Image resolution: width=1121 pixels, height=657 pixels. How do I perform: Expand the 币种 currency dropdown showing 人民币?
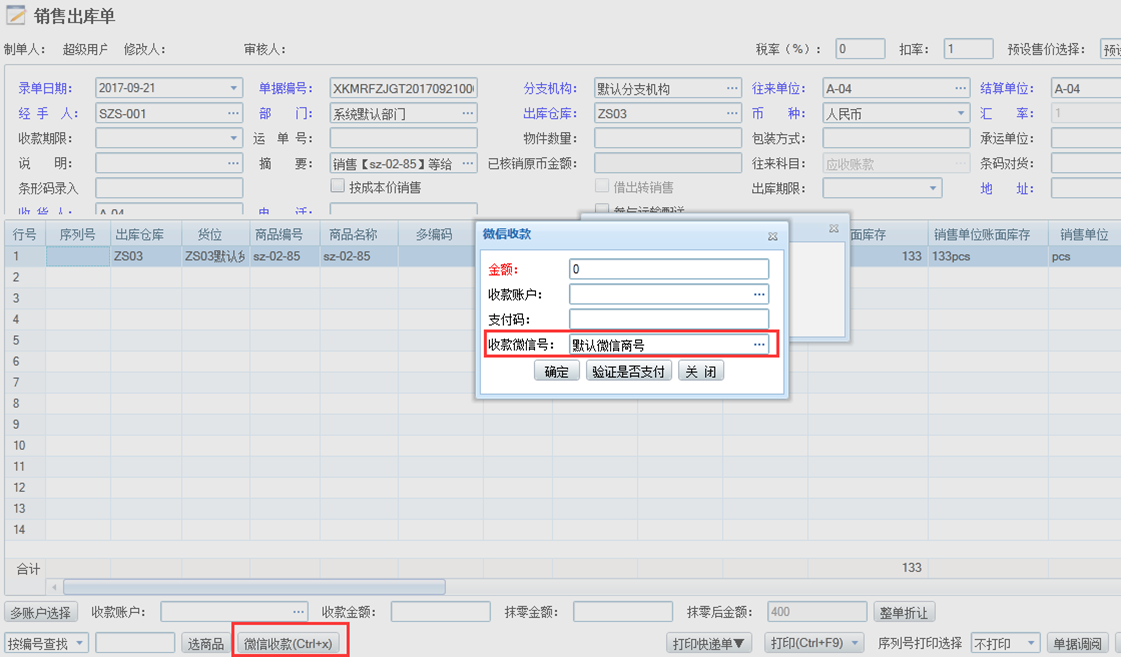click(962, 113)
